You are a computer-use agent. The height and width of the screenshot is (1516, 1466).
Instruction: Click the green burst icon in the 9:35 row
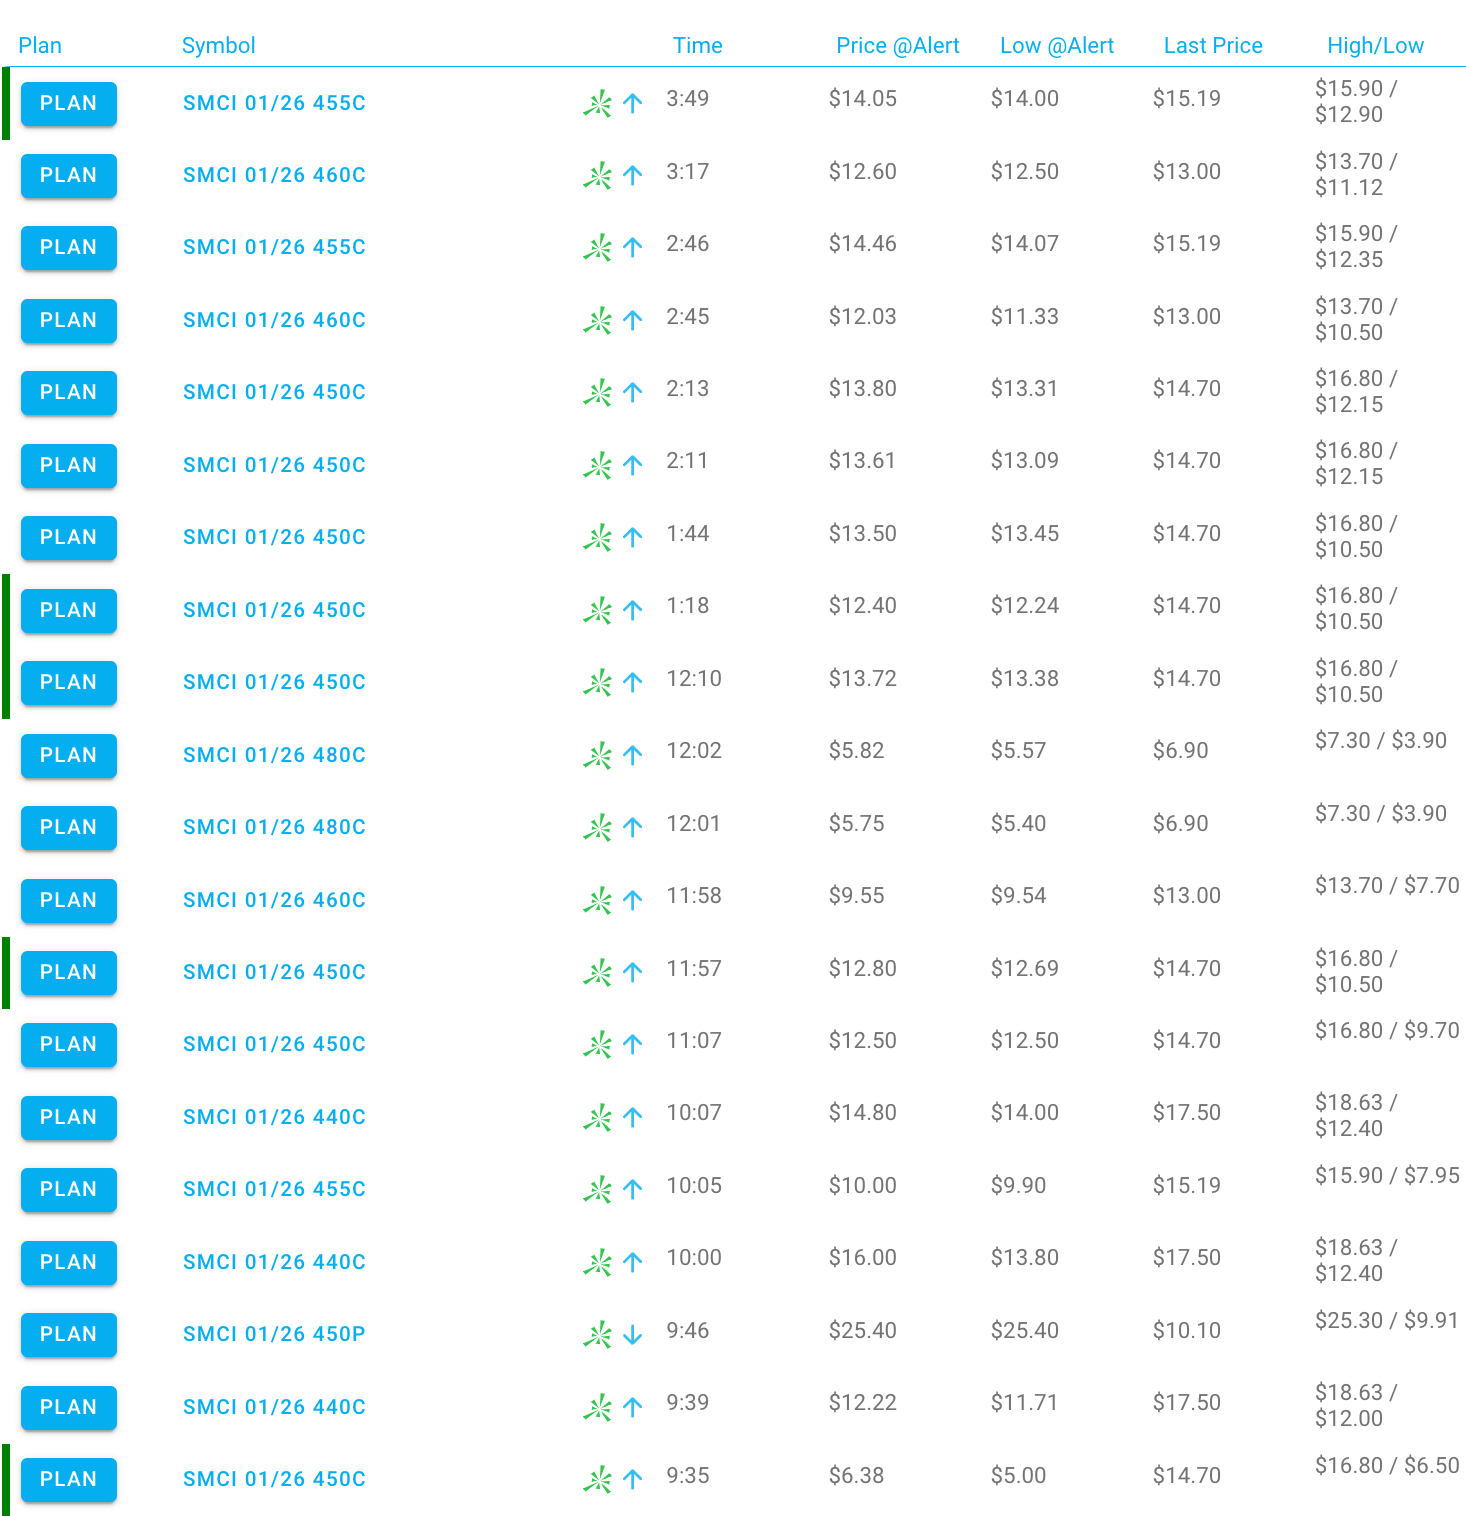[598, 1479]
